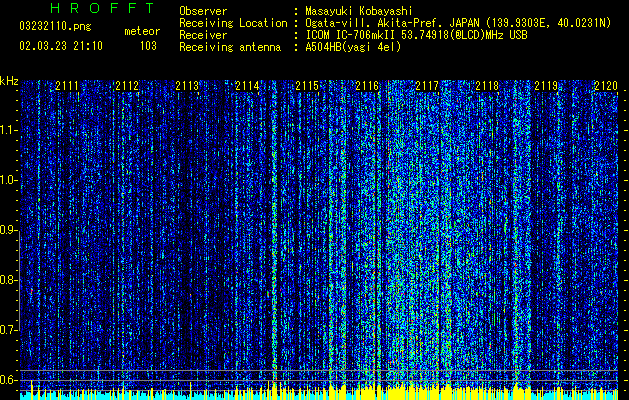
Task: Click the 1.1 frequency axis label
Action: (9, 130)
